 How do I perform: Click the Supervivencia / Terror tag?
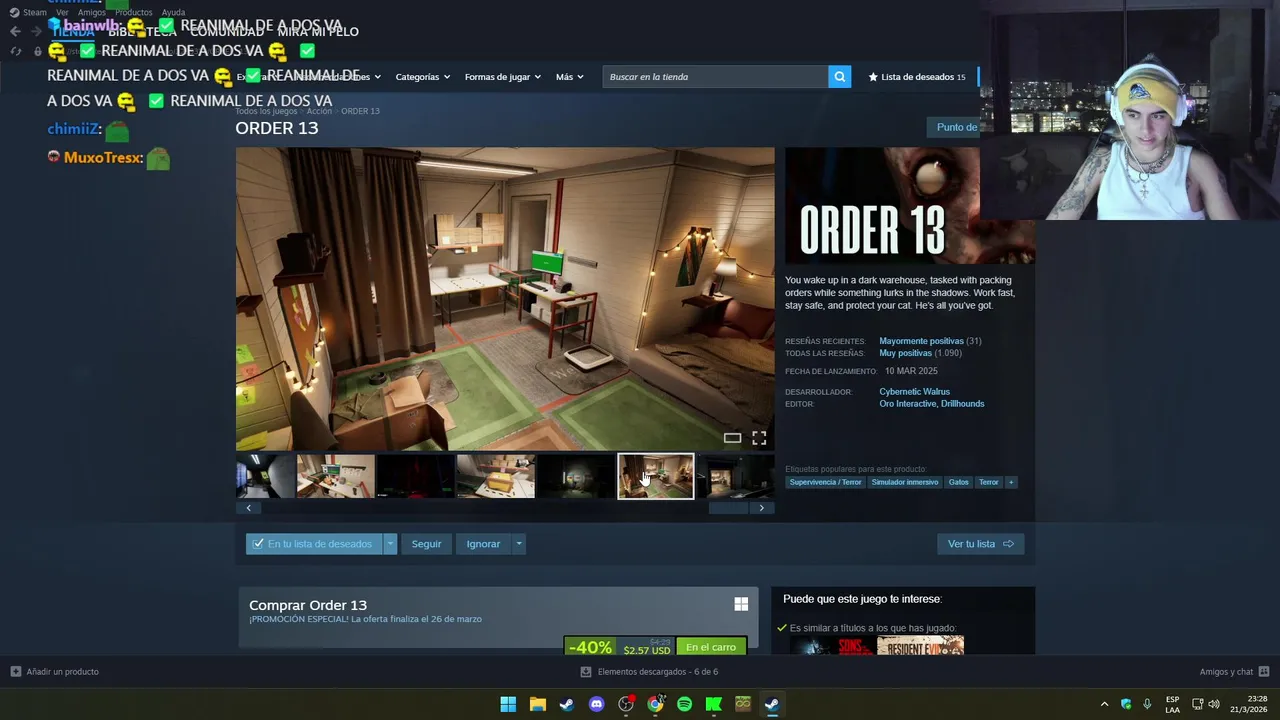825,482
